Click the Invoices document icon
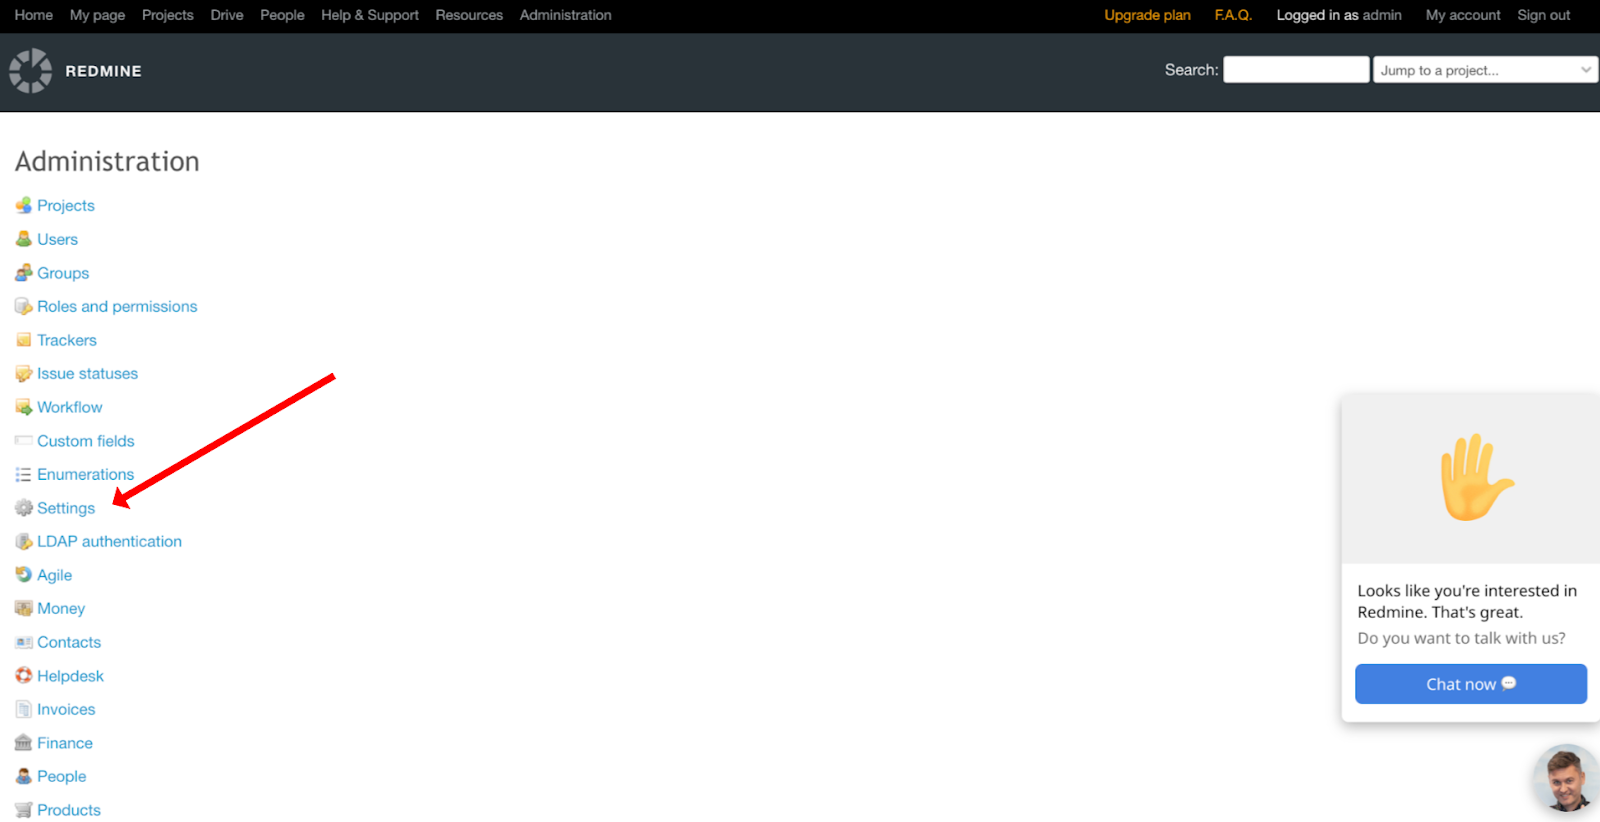 [24, 709]
